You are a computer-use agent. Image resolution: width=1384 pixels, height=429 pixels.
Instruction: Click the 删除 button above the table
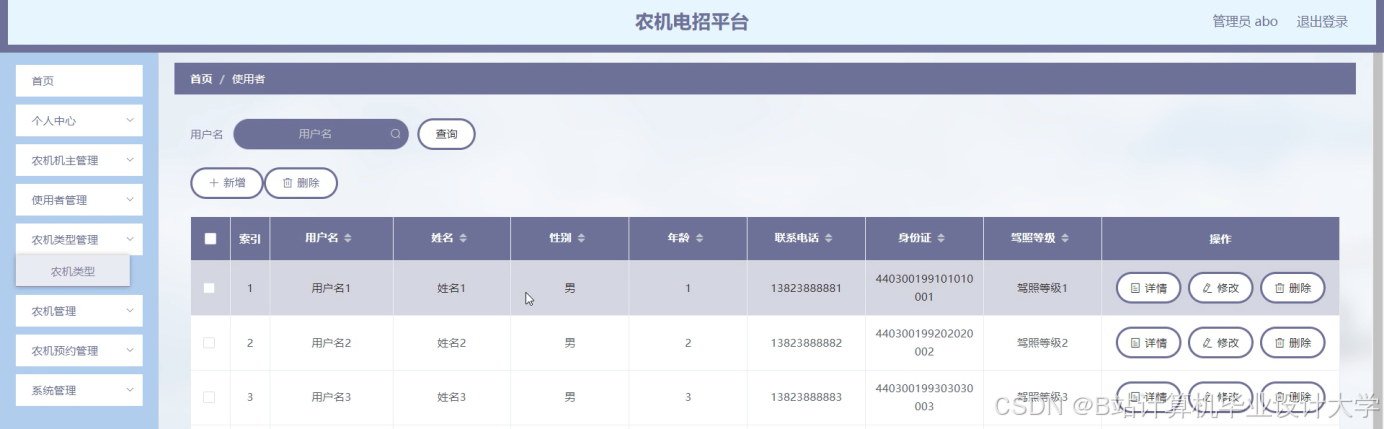click(301, 183)
